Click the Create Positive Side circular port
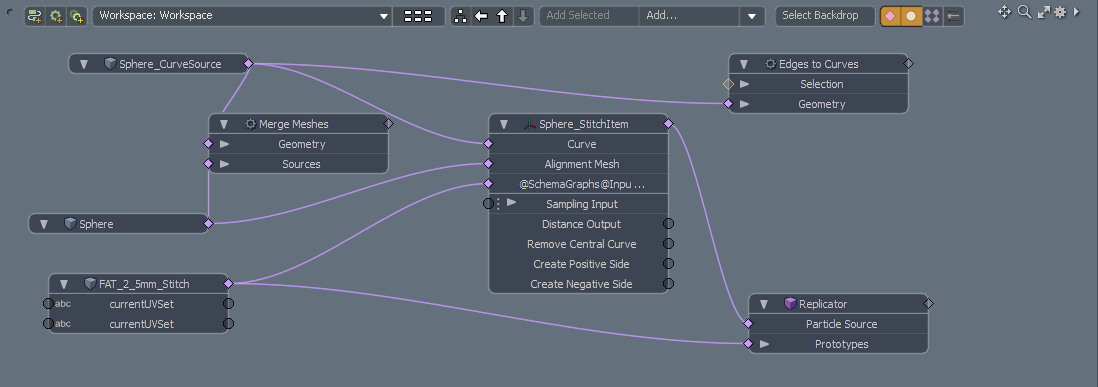This screenshot has height=387, width=1098. point(669,264)
